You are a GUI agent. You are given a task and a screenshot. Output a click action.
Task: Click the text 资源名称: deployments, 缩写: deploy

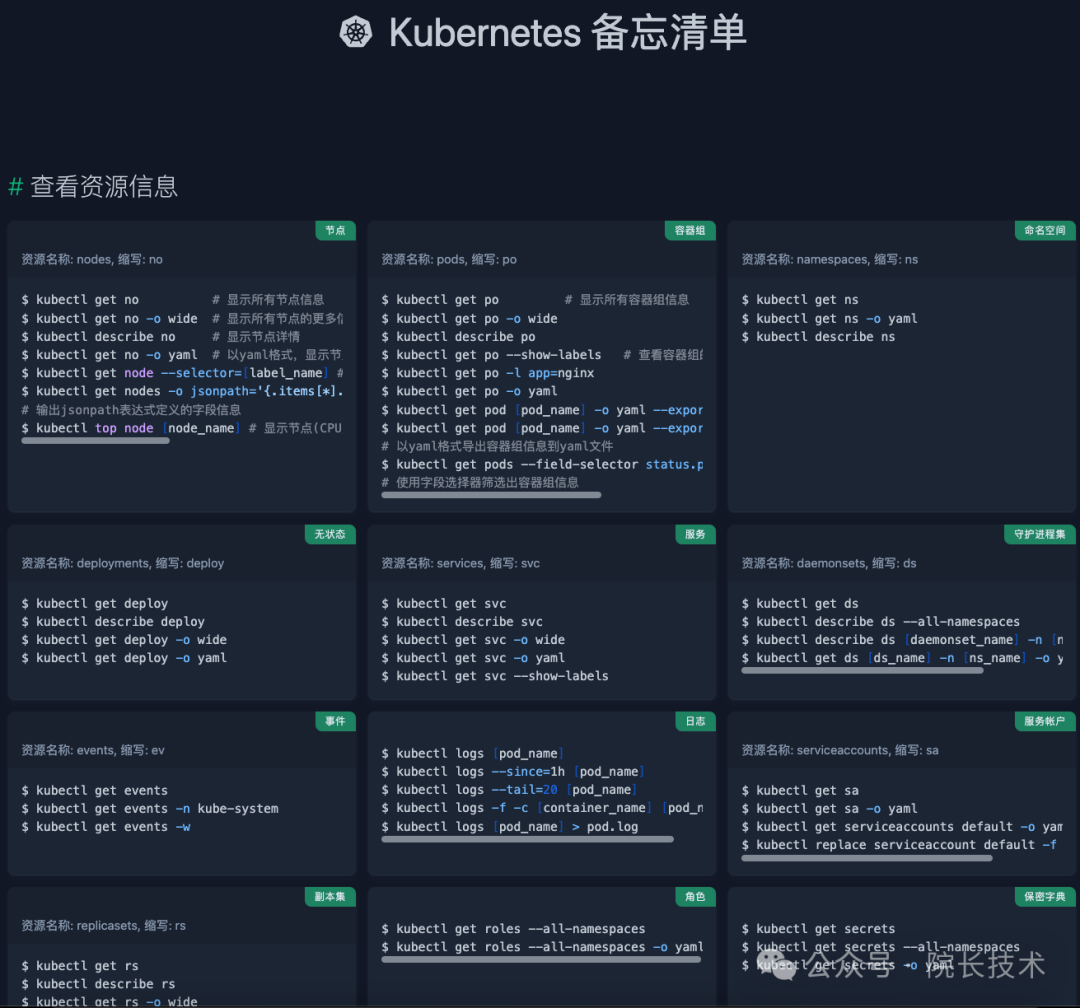pos(123,564)
